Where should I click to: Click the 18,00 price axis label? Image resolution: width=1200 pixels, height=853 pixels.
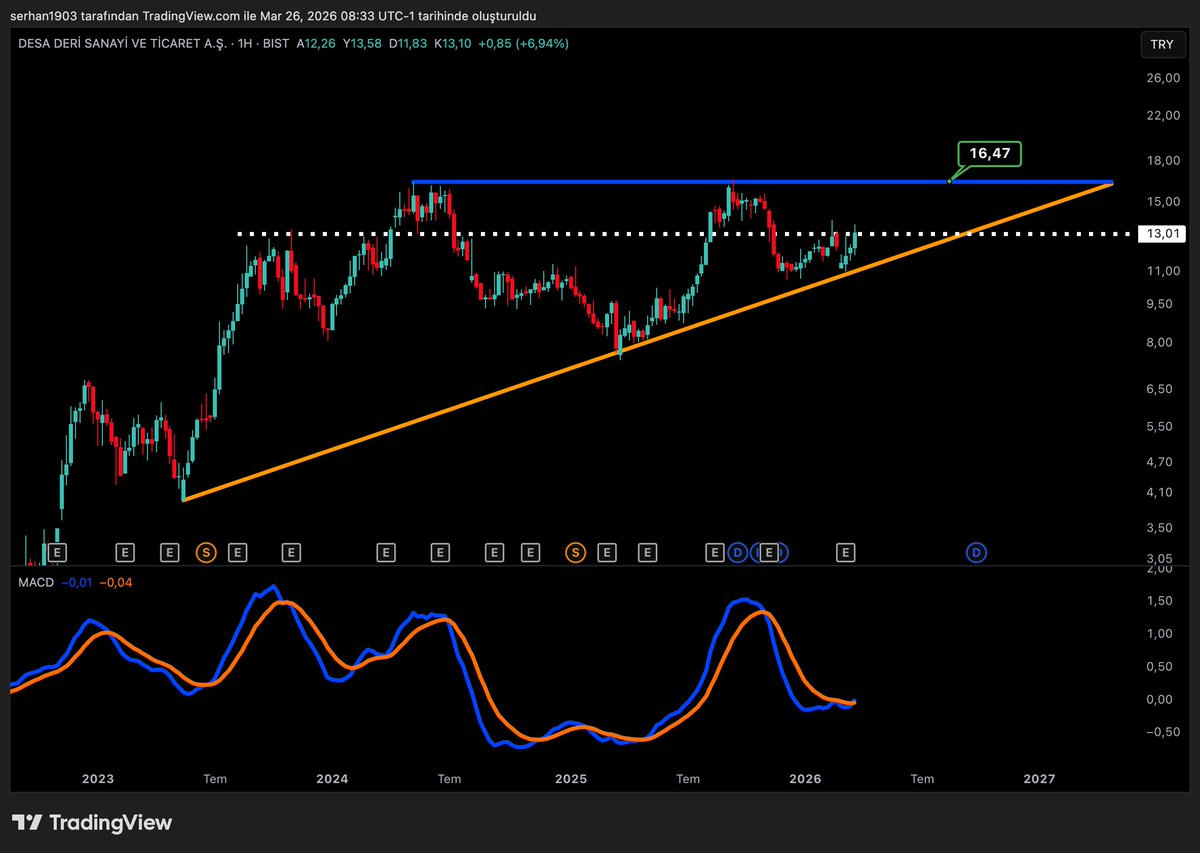pos(1163,161)
